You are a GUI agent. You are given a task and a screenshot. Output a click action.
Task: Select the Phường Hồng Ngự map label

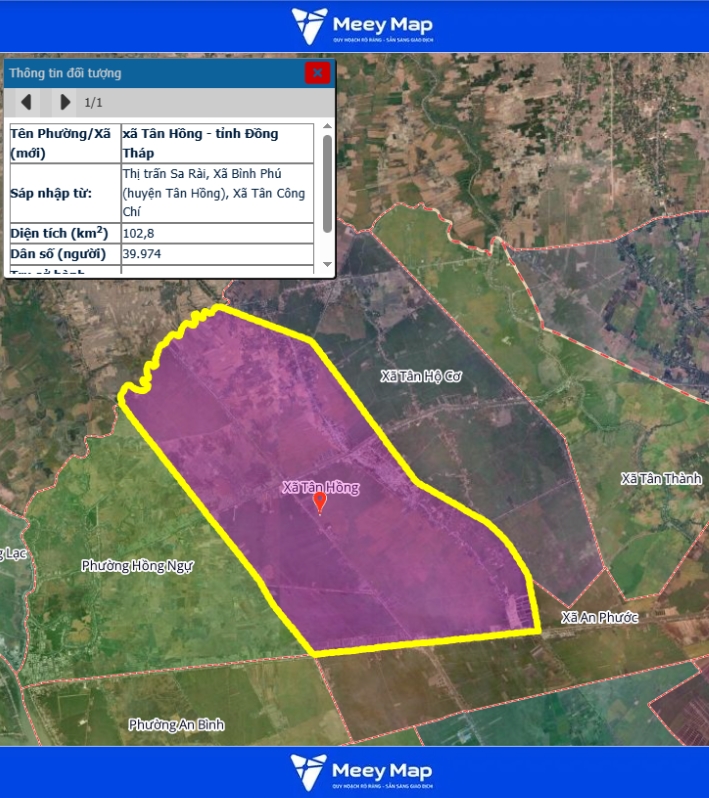click(136, 566)
